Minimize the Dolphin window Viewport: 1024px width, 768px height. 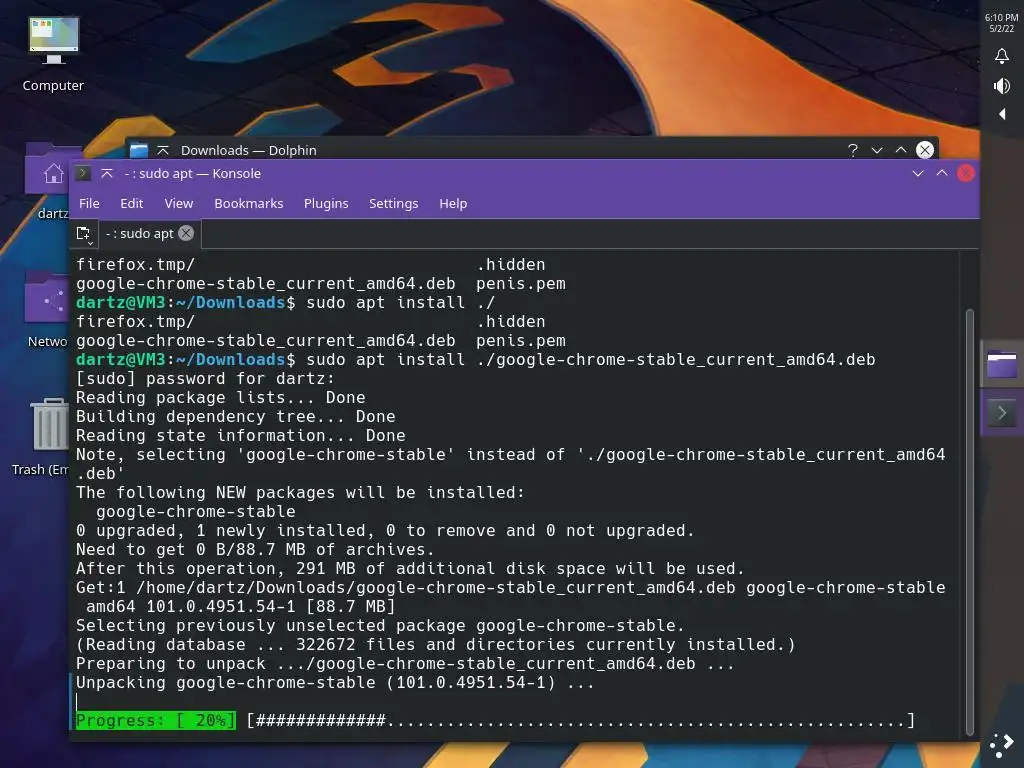tap(877, 150)
